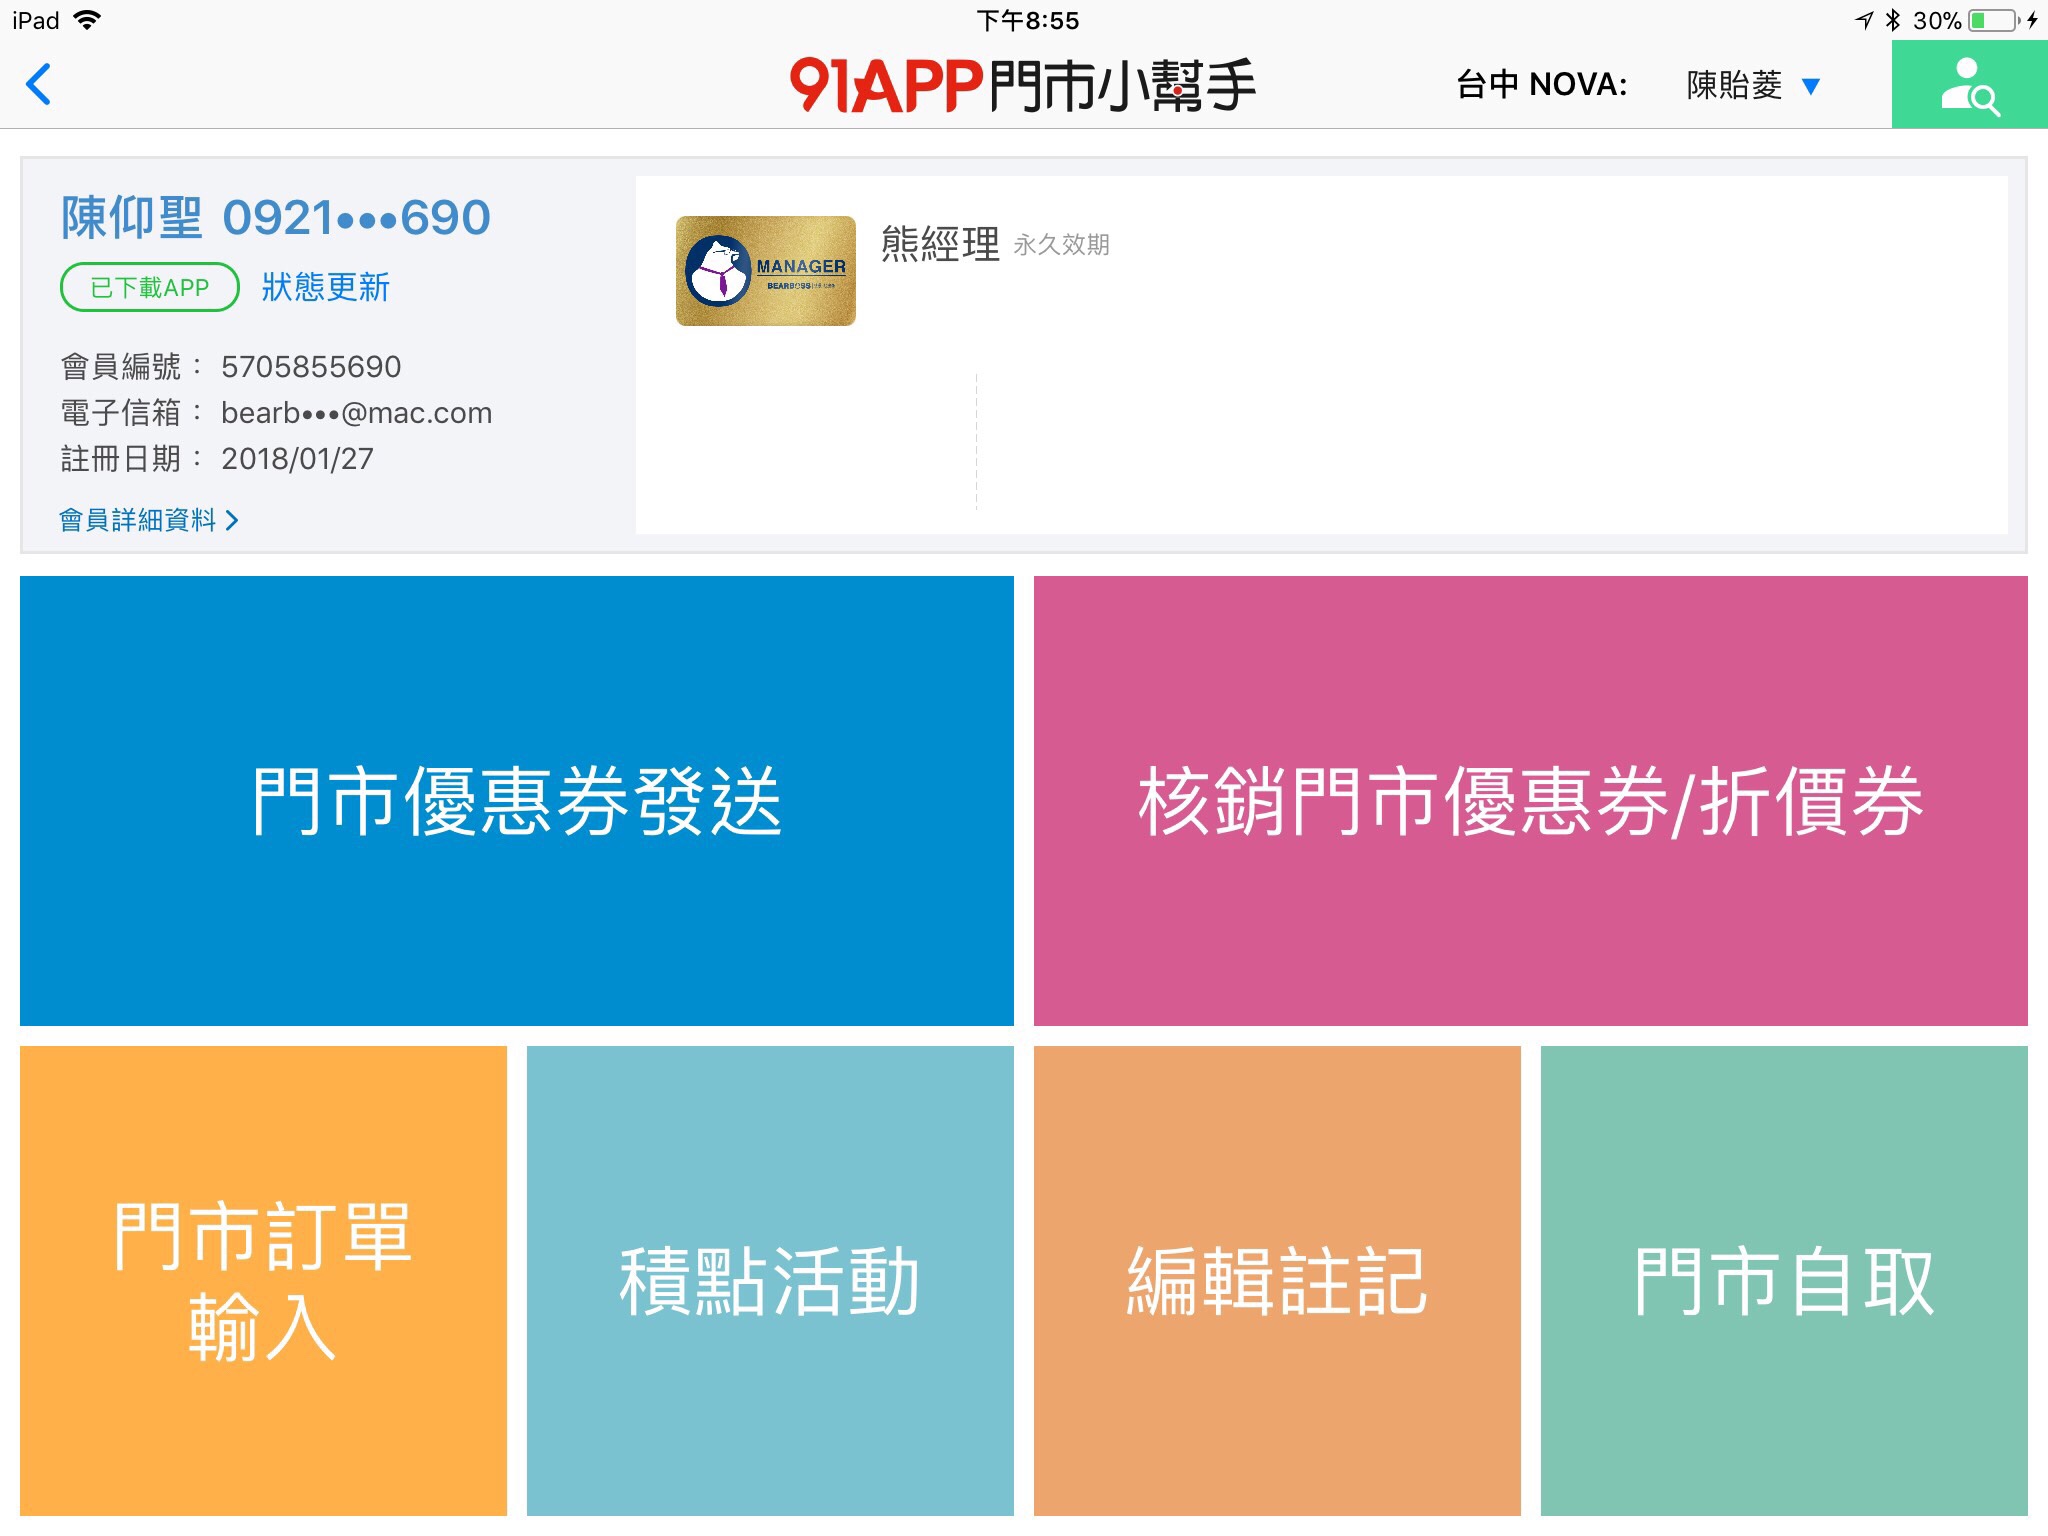Screen dimensions: 2048x1536
Task: Open 門市優惠券發送 tile
Action: tap(516, 800)
